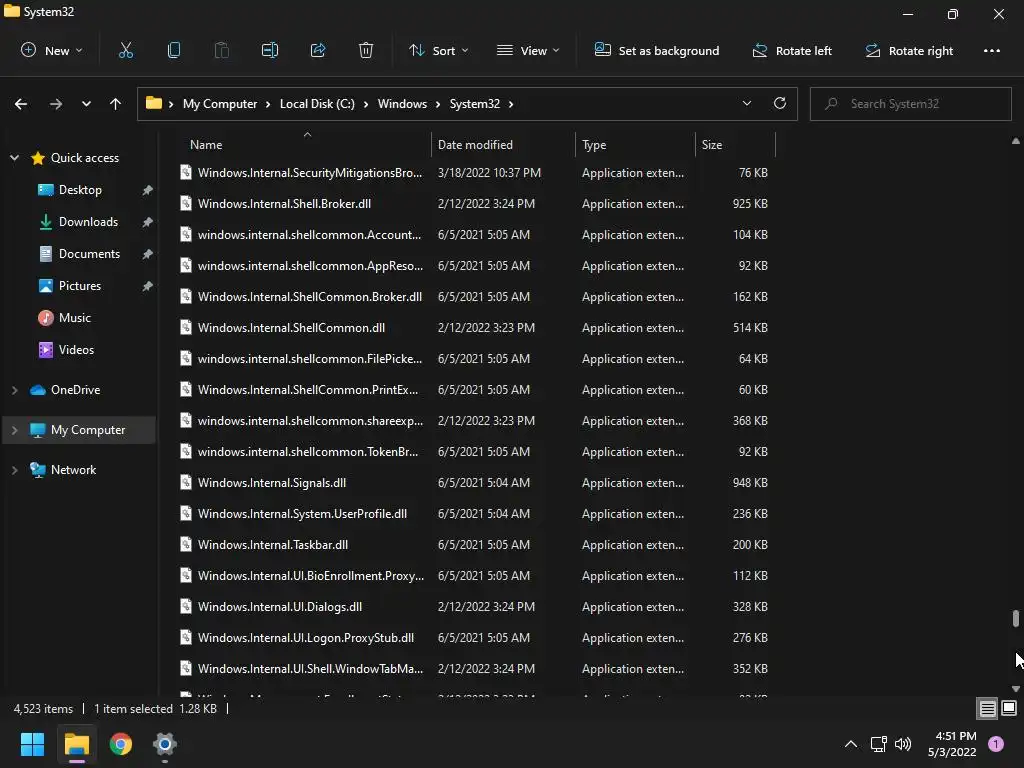Open the New dropdown menu
The image size is (1024, 768).
point(52,50)
